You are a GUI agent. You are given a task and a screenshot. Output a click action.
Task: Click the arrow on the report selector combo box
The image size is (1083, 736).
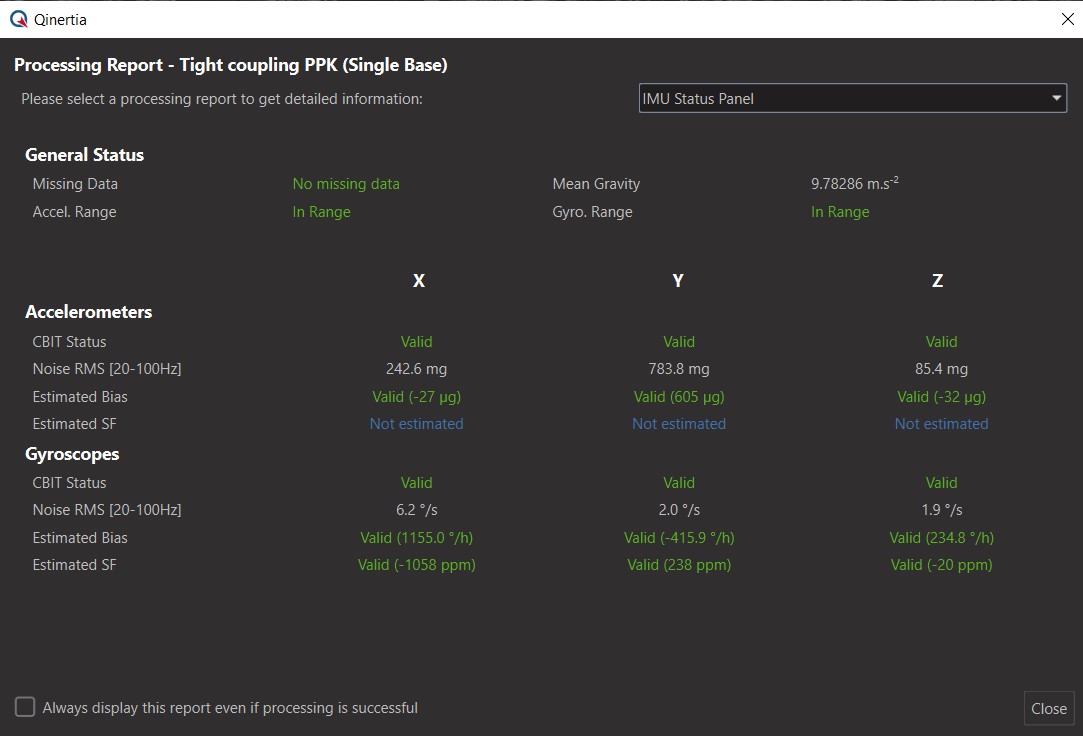pyautogui.click(x=1056, y=98)
